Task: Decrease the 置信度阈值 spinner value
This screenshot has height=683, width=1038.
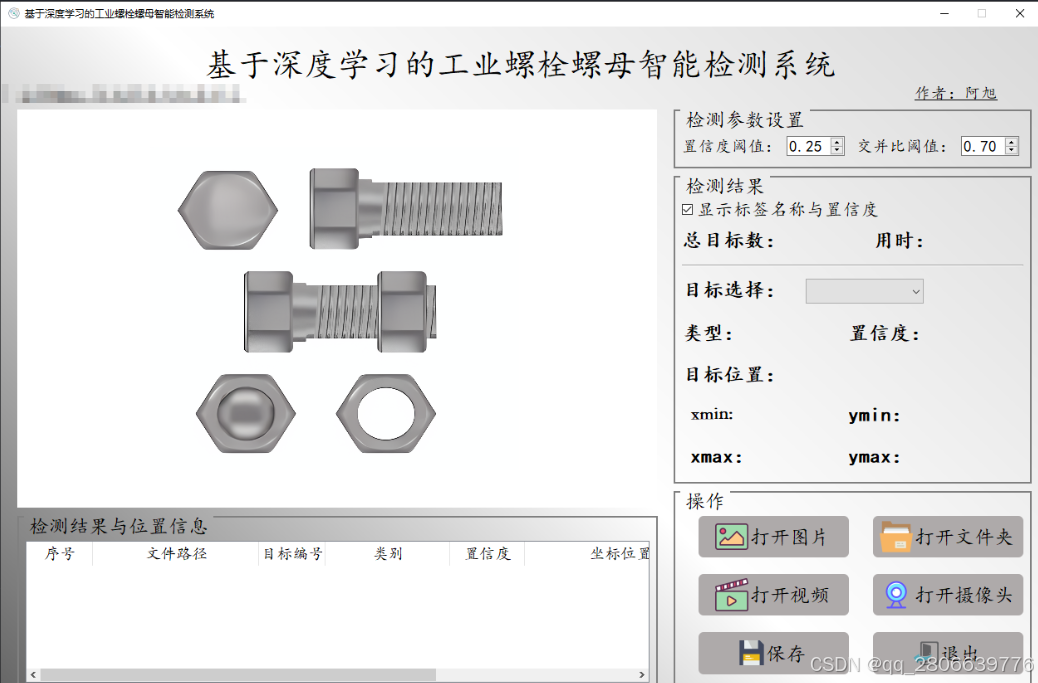Action: pos(837,150)
